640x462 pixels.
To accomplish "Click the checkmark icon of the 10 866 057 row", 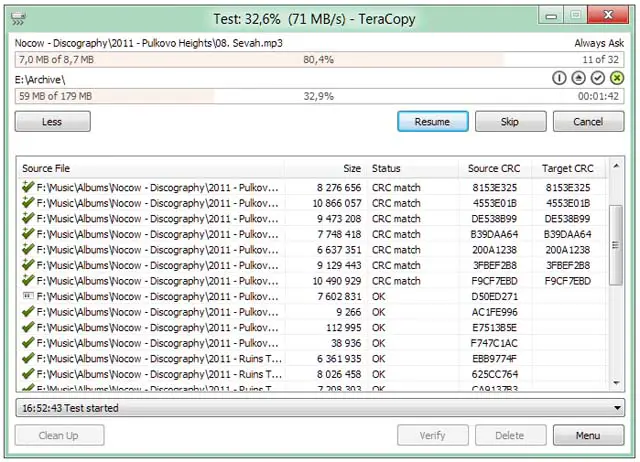I will pyautogui.click(x=28, y=202).
